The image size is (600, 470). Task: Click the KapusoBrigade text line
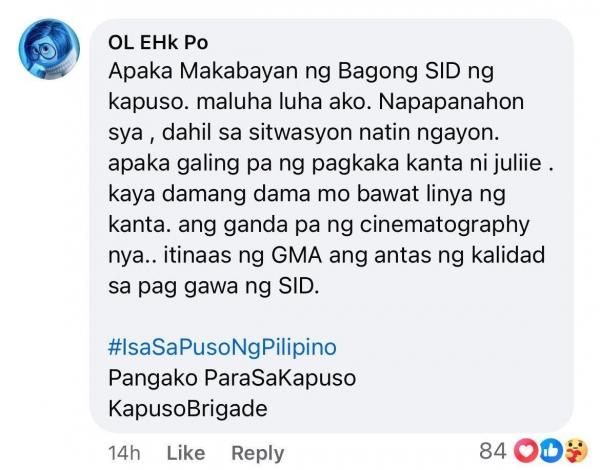click(x=188, y=408)
